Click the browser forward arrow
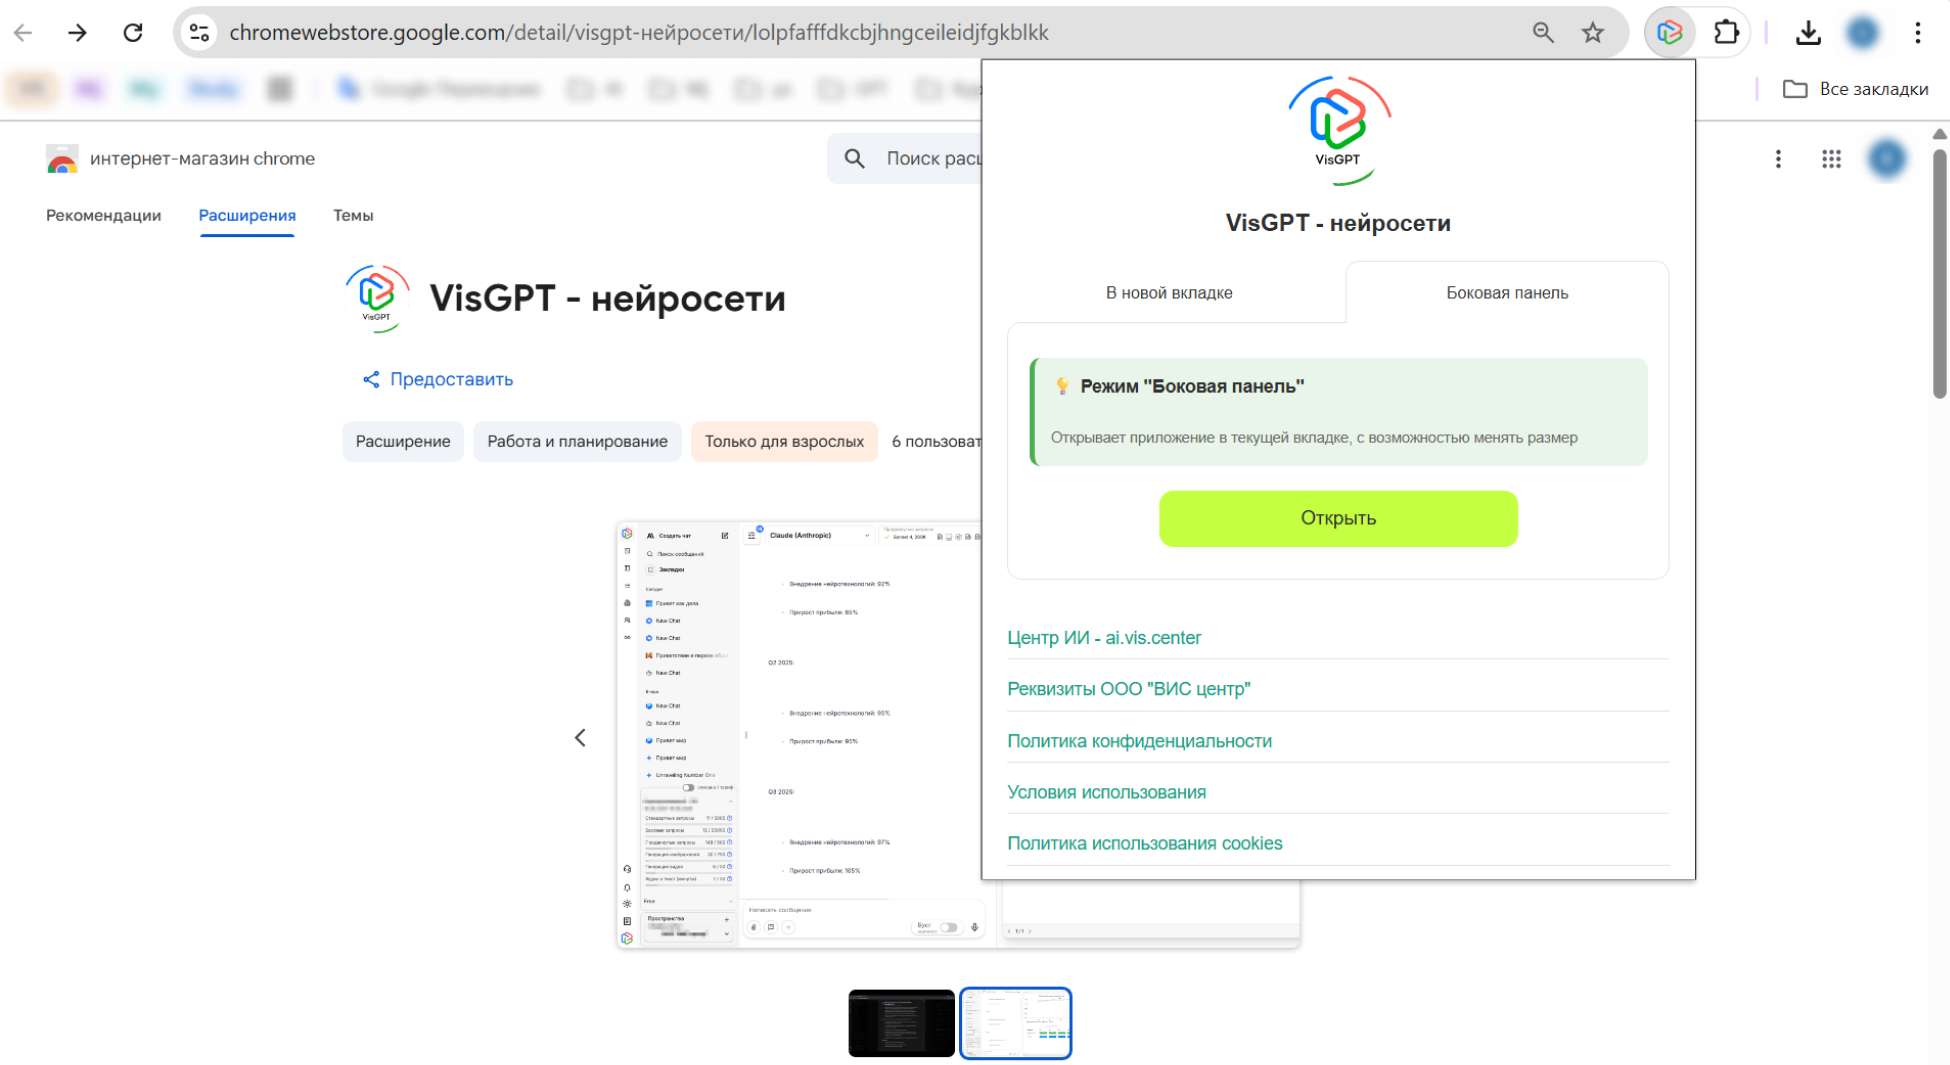Image resolution: width=1950 pixels, height=1065 pixels. 77,33
